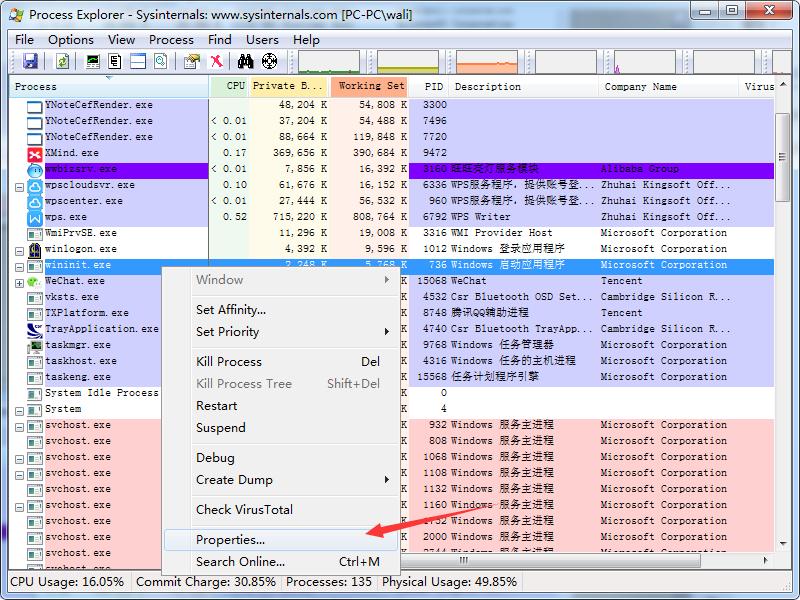Sort by the PID column header
The image size is (800, 600).
tap(429, 87)
